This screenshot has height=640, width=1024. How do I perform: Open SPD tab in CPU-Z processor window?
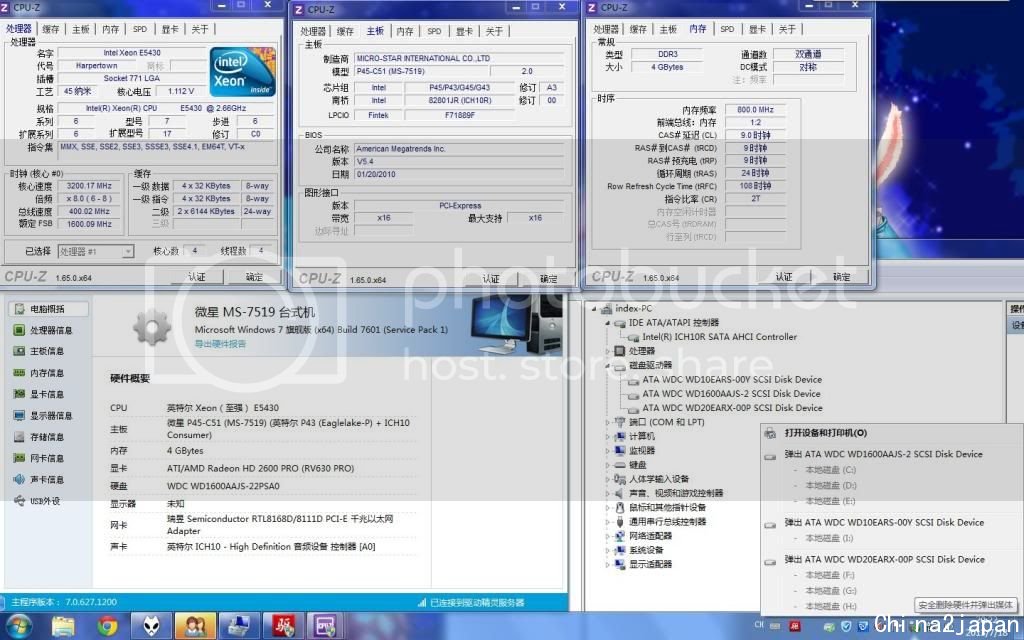(x=140, y=29)
